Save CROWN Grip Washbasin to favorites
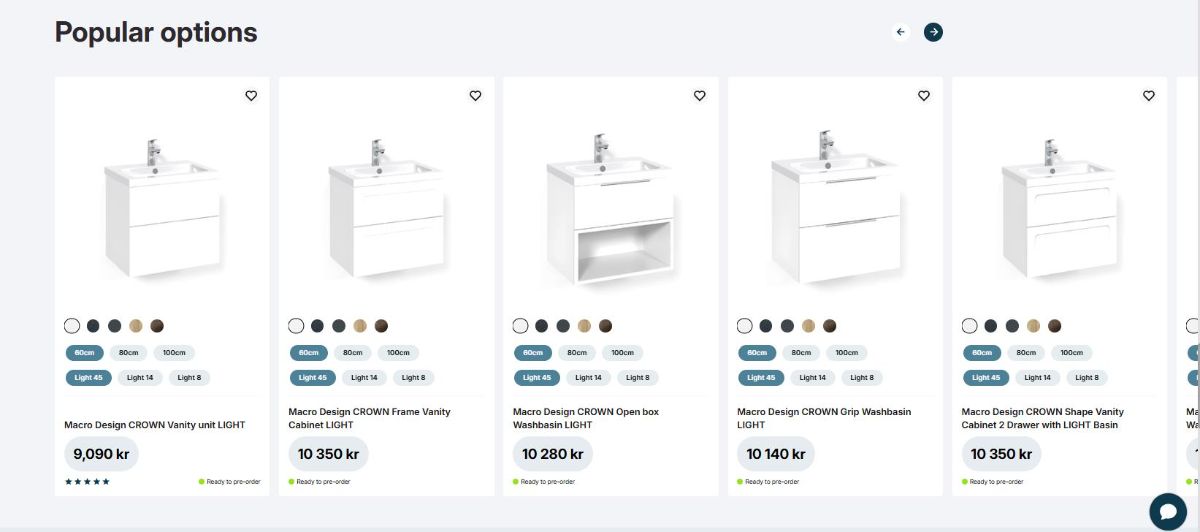Image resolution: width=1200 pixels, height=532 pixels. click(924, 96)
